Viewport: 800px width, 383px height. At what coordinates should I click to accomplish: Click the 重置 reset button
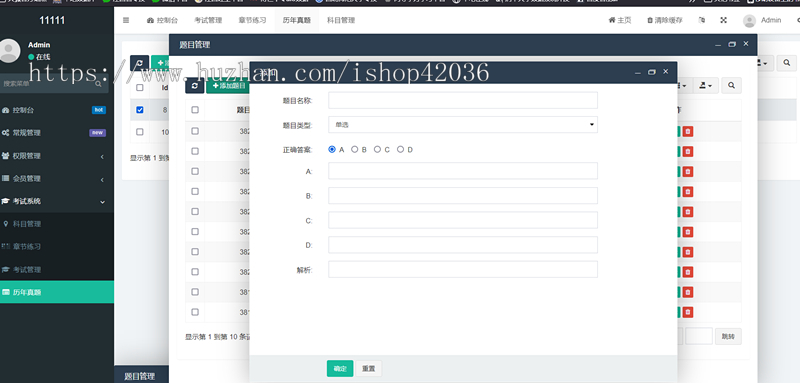click(368, 369)
